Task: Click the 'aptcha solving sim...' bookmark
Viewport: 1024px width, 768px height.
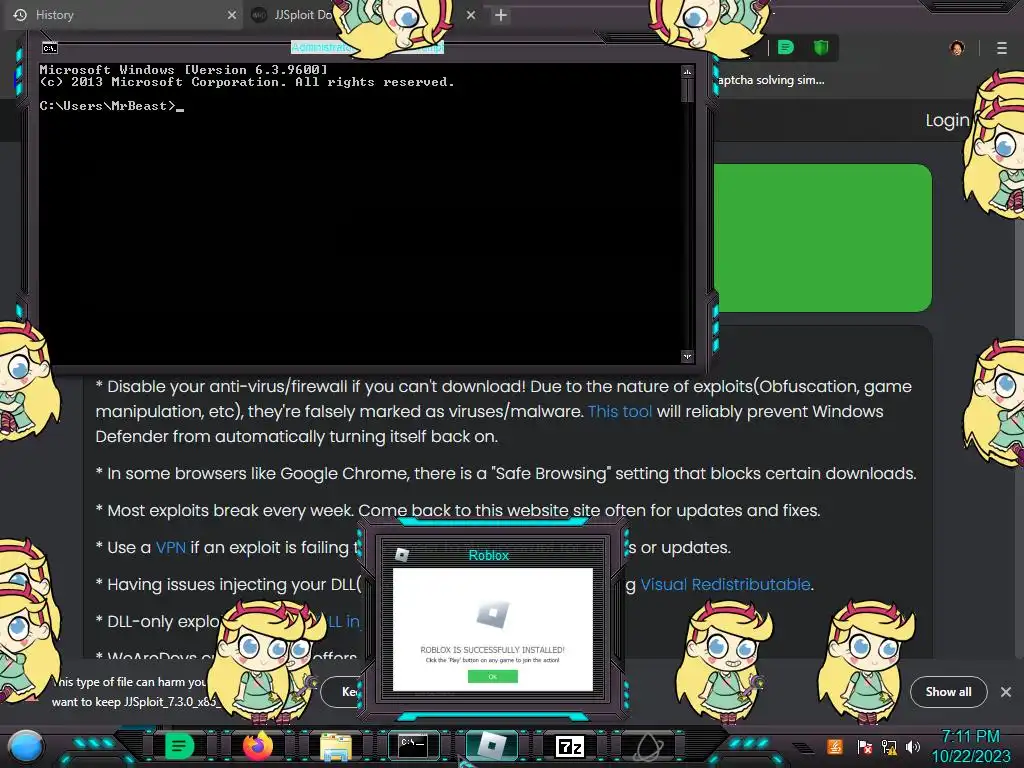Action: [x=771, y=80]
